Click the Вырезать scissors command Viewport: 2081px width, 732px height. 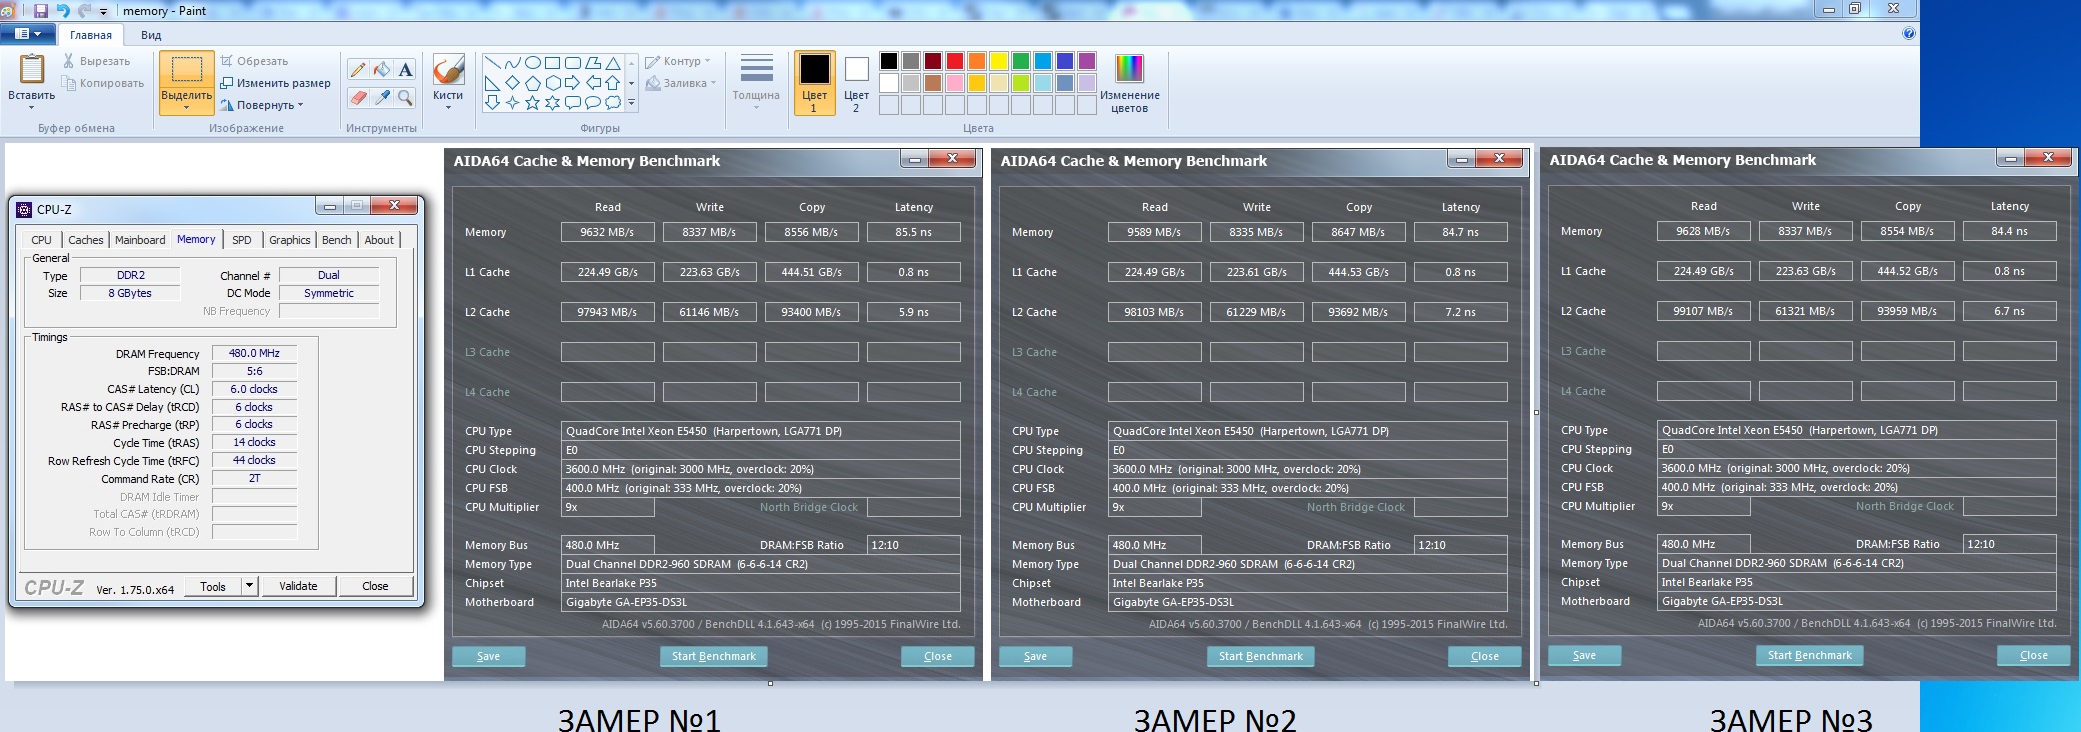point(96,61)
